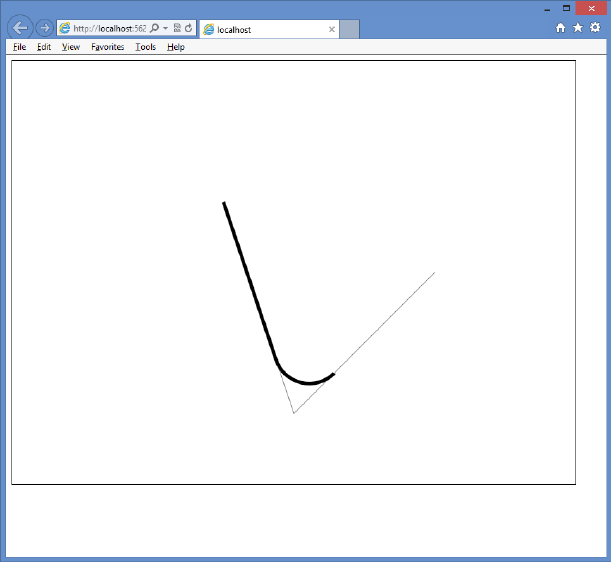Go back using the Back arrow button
The image size is (611, 562).
point(20,28)
